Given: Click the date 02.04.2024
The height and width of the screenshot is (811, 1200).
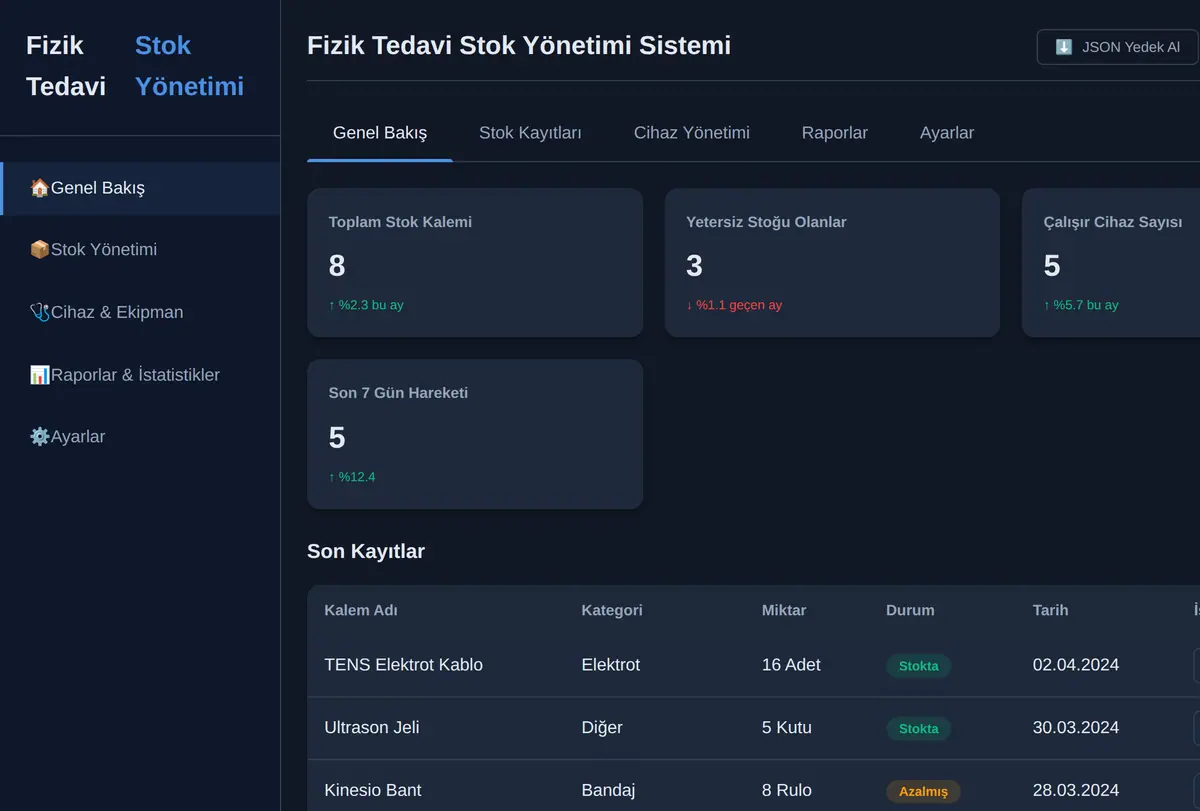Looking at the screenshot, I should tap(1076, 665).
